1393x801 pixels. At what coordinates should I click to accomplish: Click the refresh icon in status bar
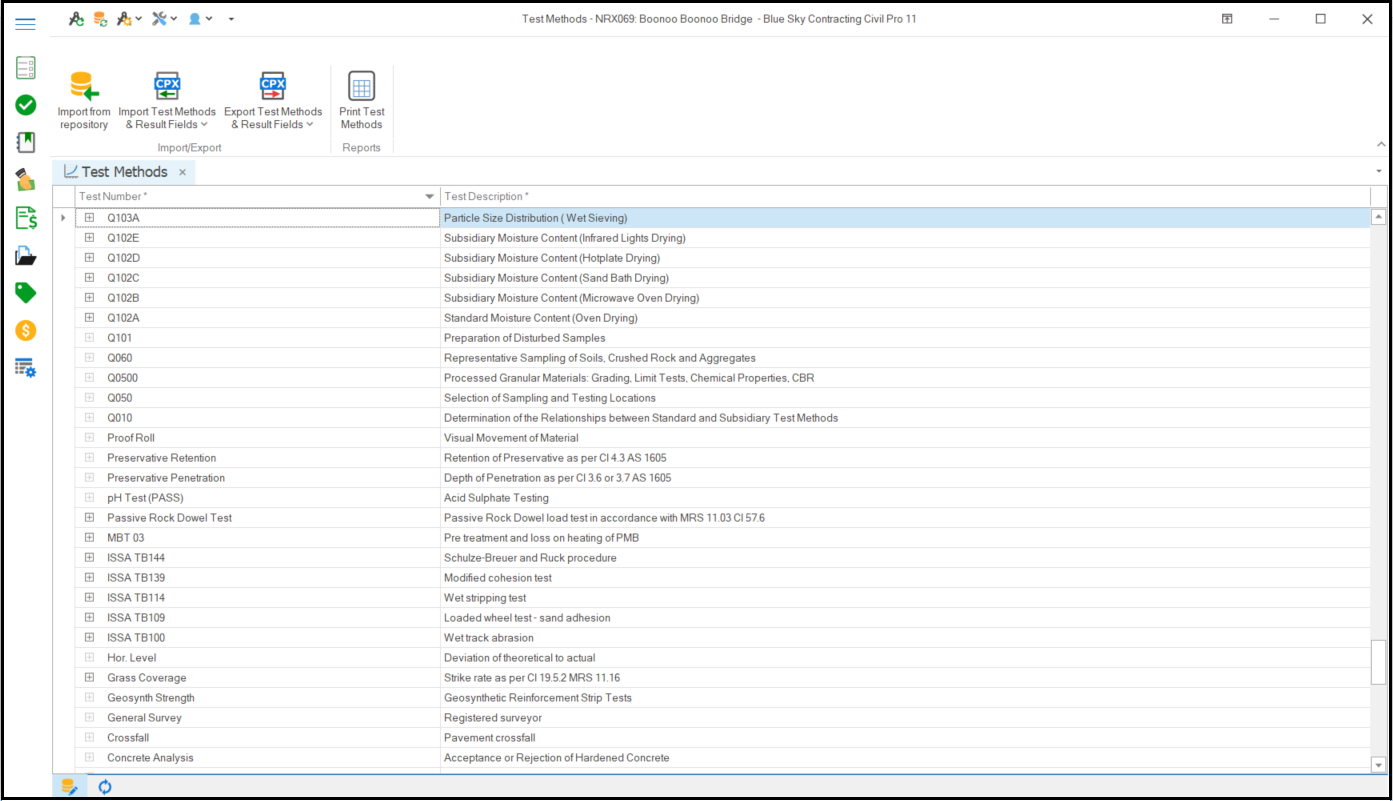[x=105, y=787]
